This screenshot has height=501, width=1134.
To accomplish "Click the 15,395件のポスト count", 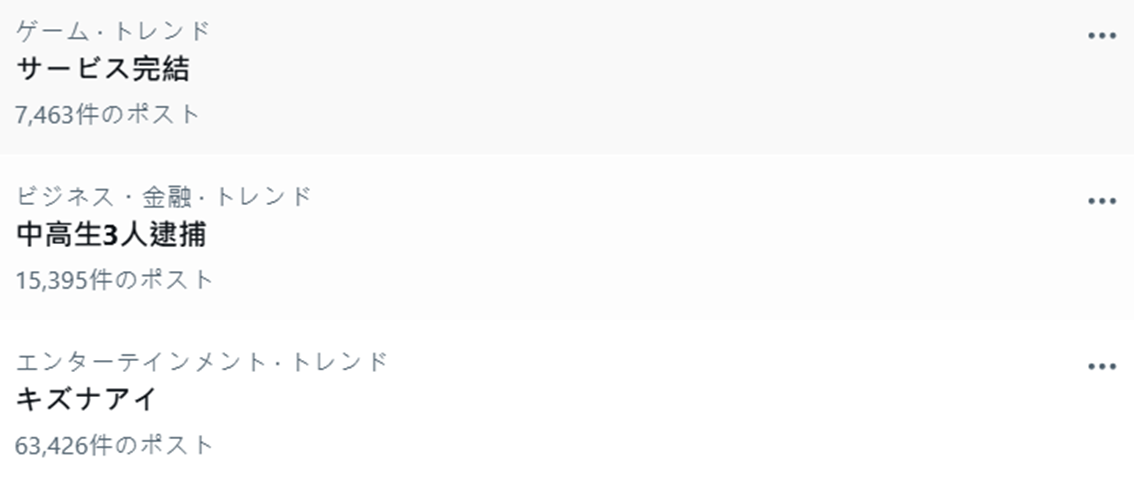I will tap(115, 279).
